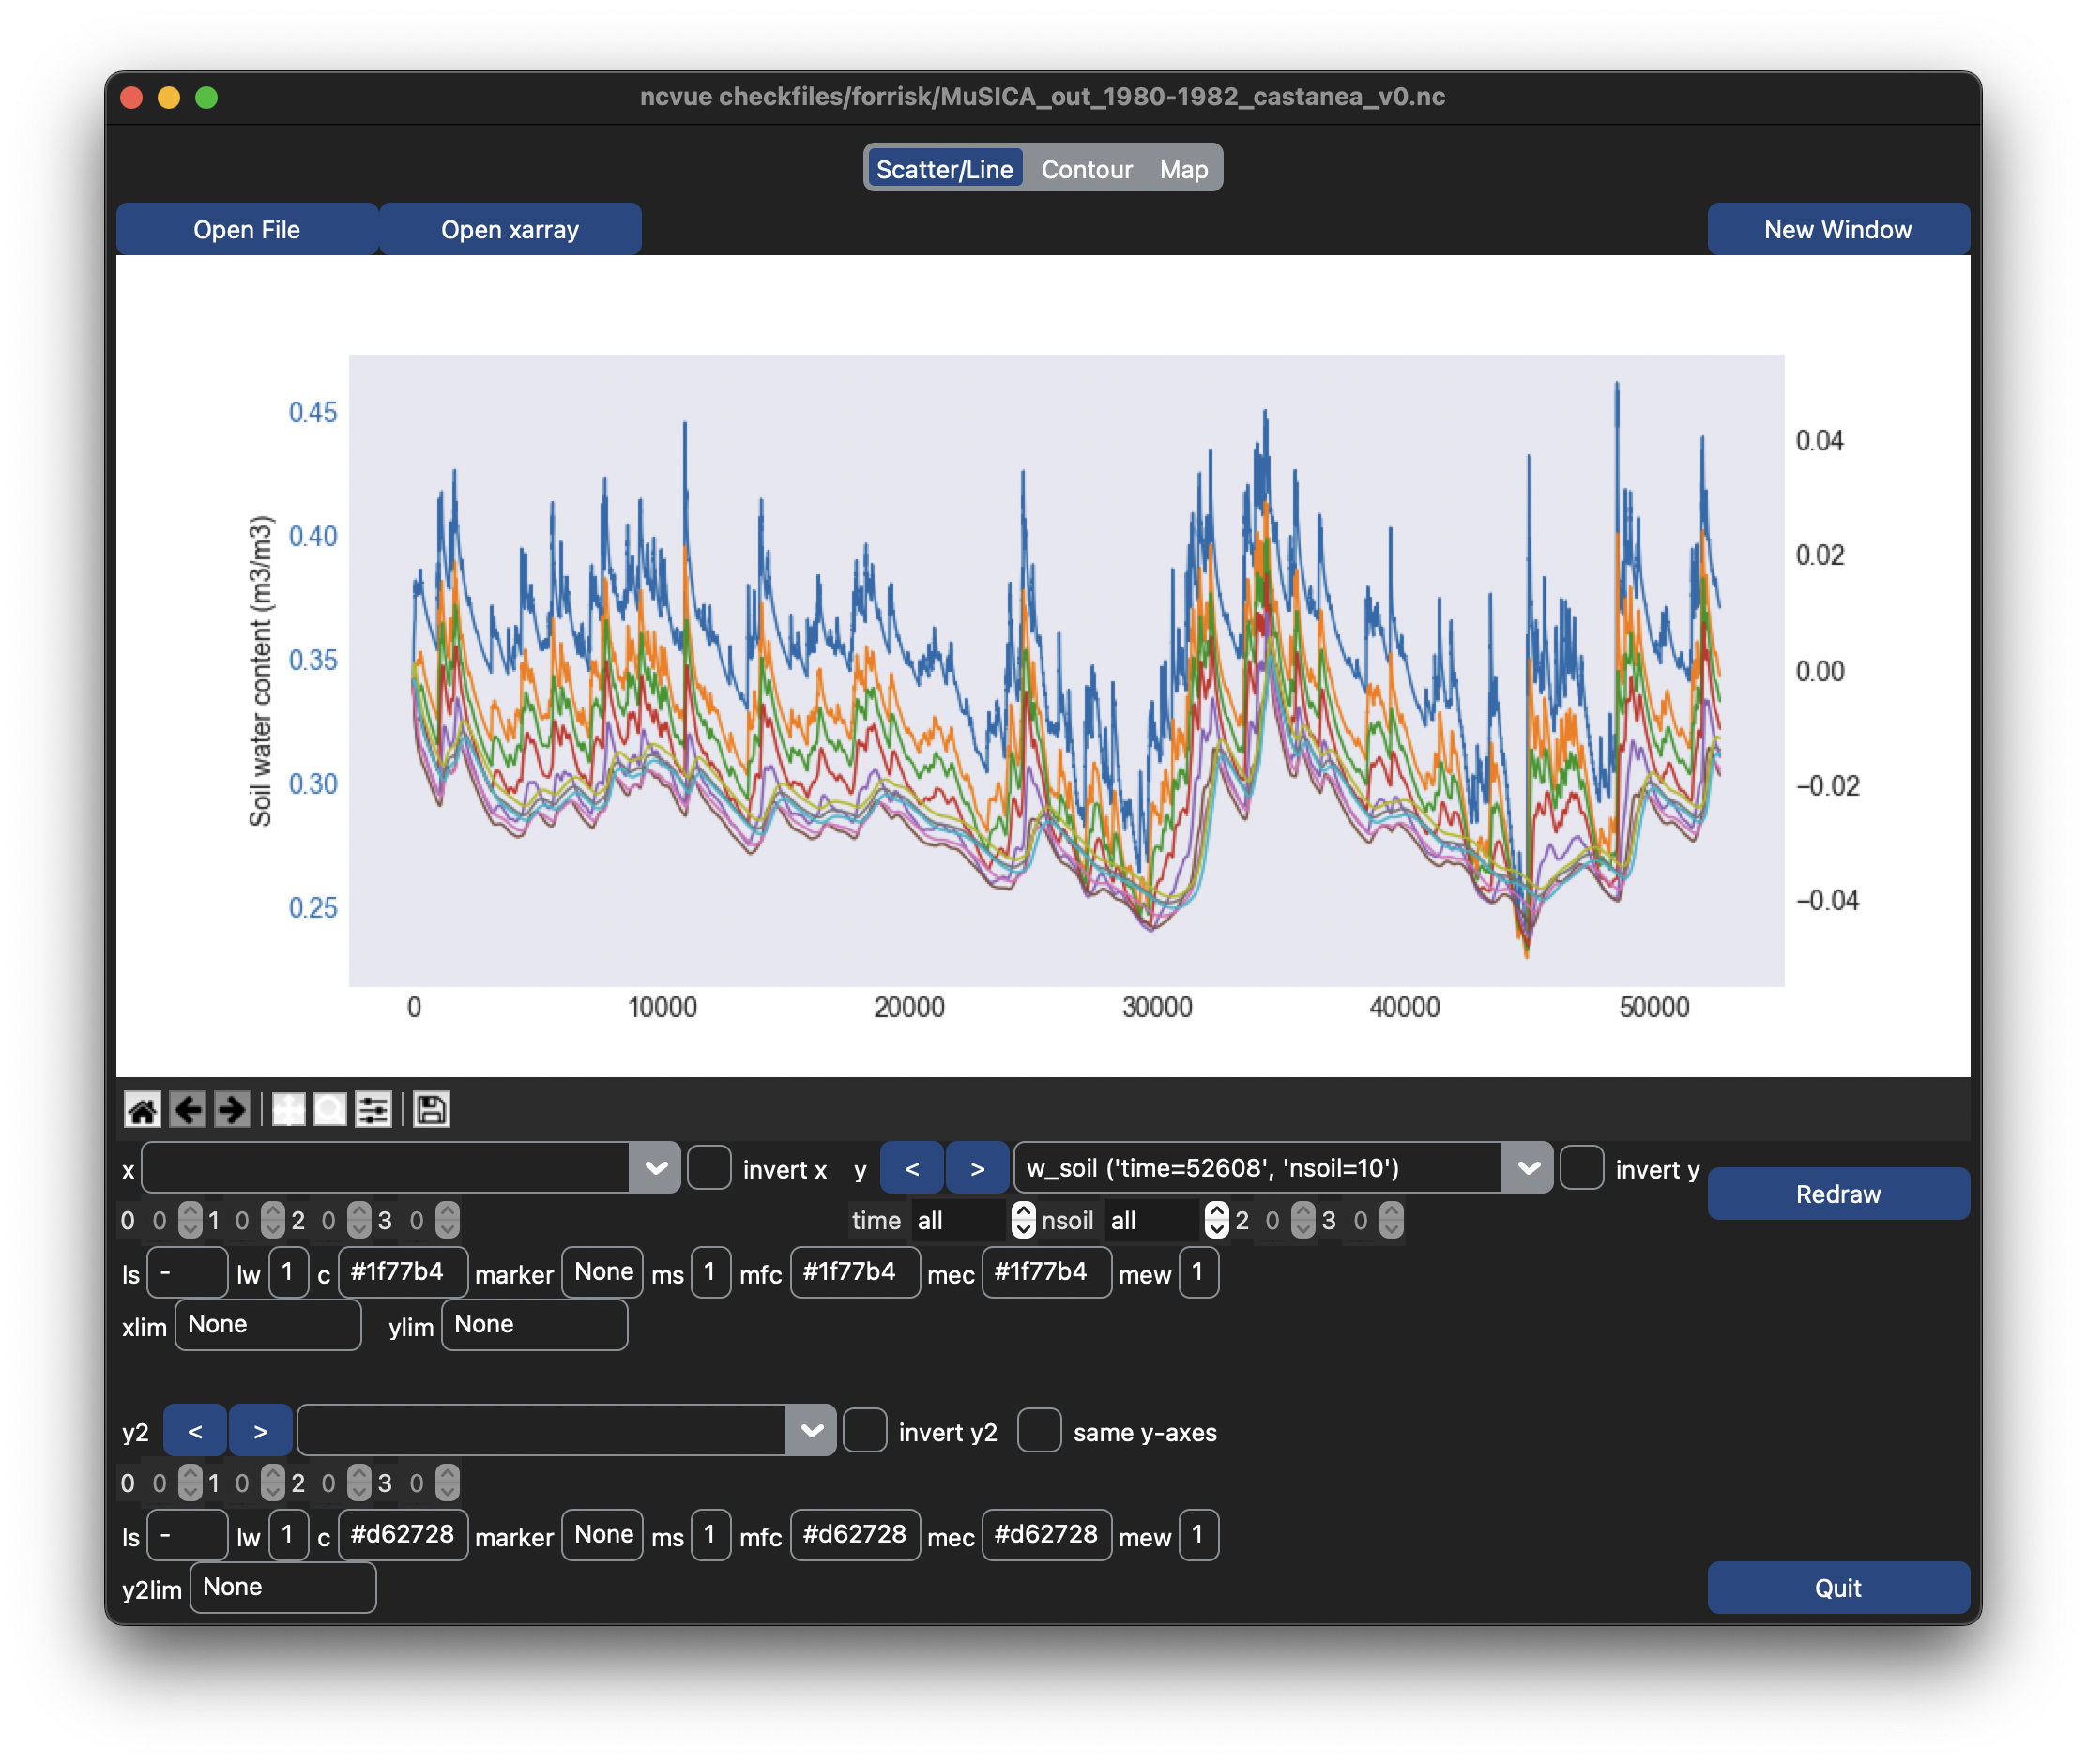Go back to previous plot view
Image resolution: width=2087 pixels, height=1764 pixels.
pos(187,1109)
